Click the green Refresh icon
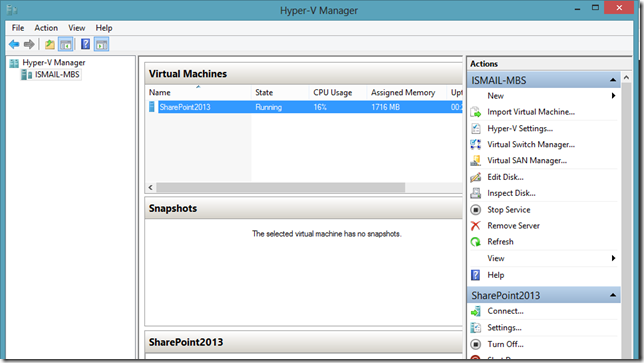This screenshot has height=363, width=644. pos(476,242)
